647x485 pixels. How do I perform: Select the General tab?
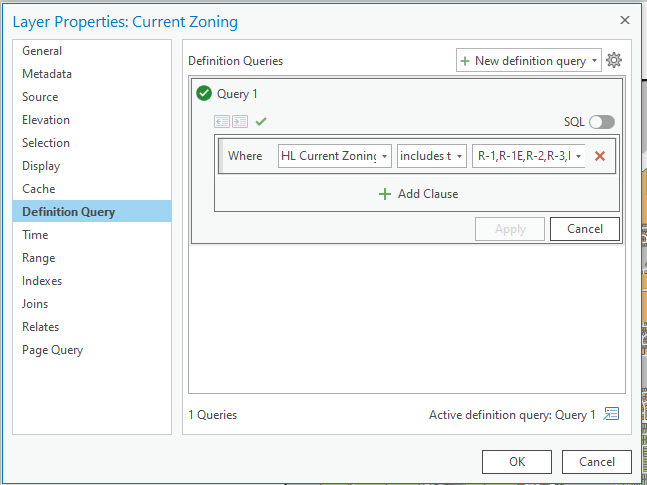(x=92, y=51)
